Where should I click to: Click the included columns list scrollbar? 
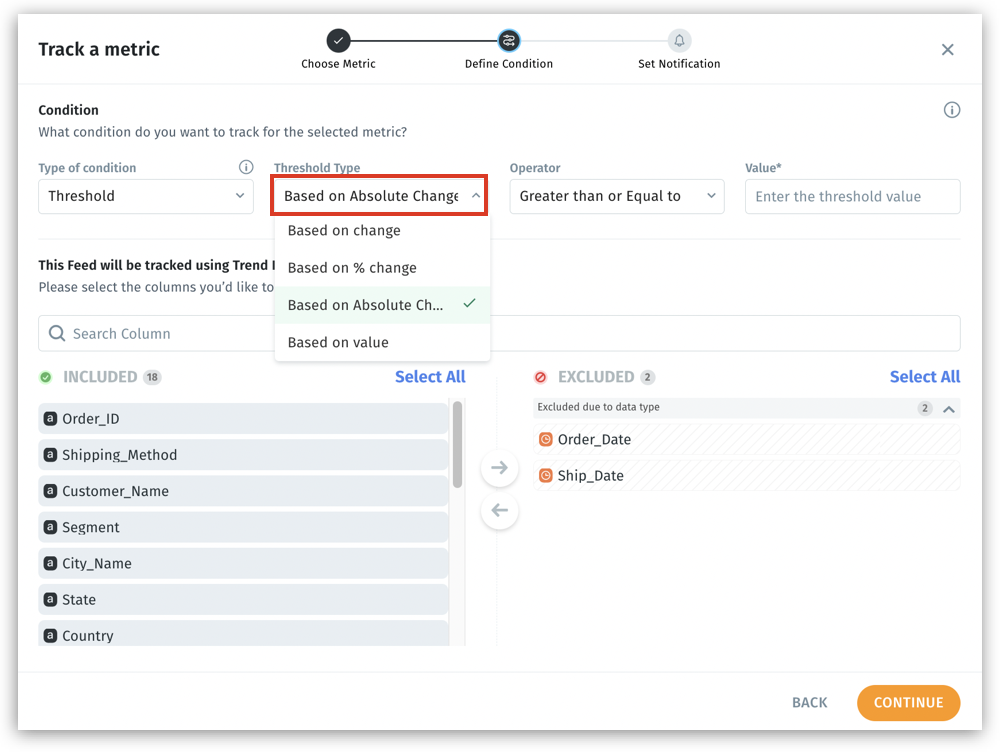457,445
